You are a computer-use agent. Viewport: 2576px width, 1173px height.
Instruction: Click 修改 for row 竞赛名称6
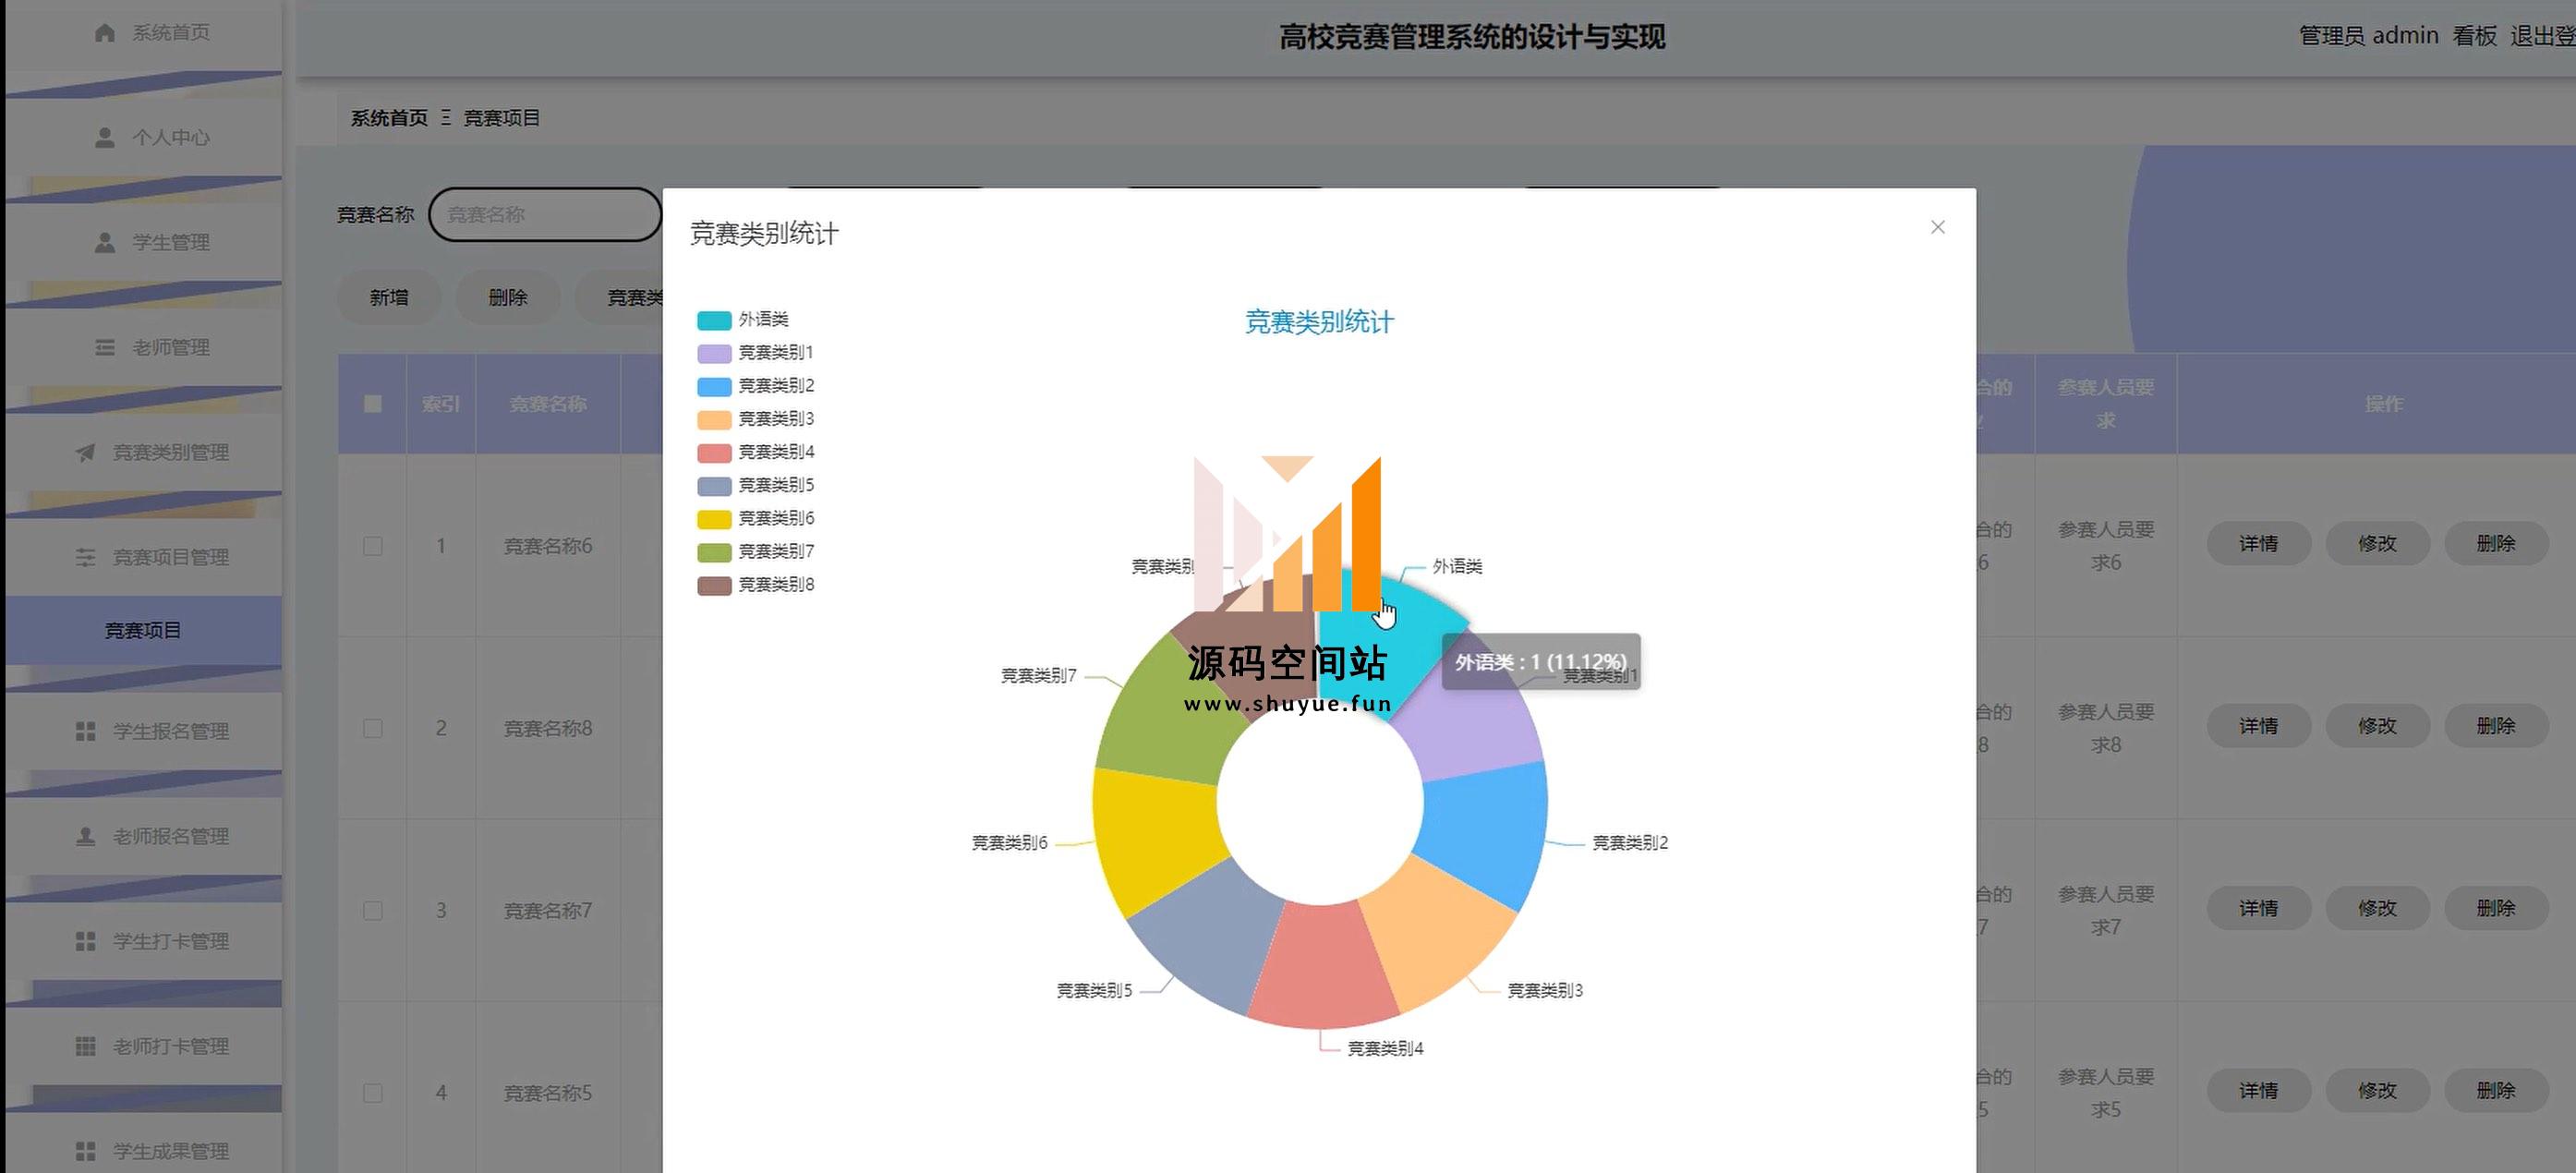point(2377,543)
